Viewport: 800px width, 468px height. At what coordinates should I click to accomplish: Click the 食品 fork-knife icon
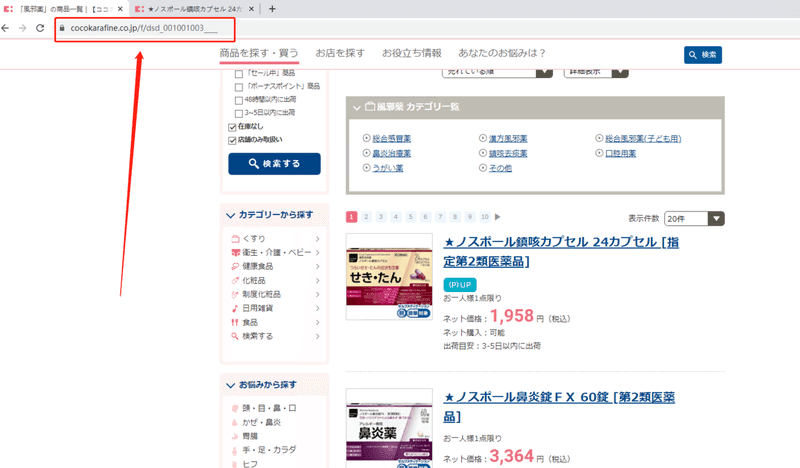coord(235,322)
